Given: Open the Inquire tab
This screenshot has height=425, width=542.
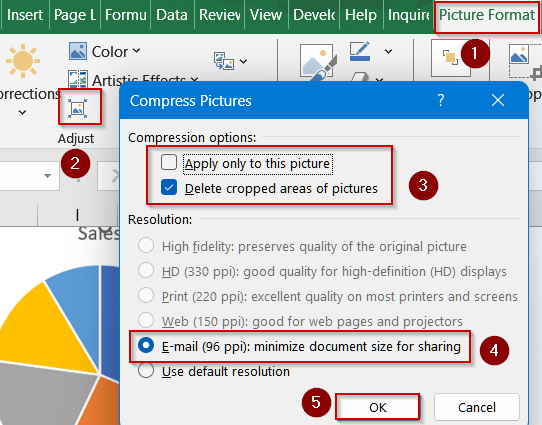Looking at the screenshot, I should point(409,15).
